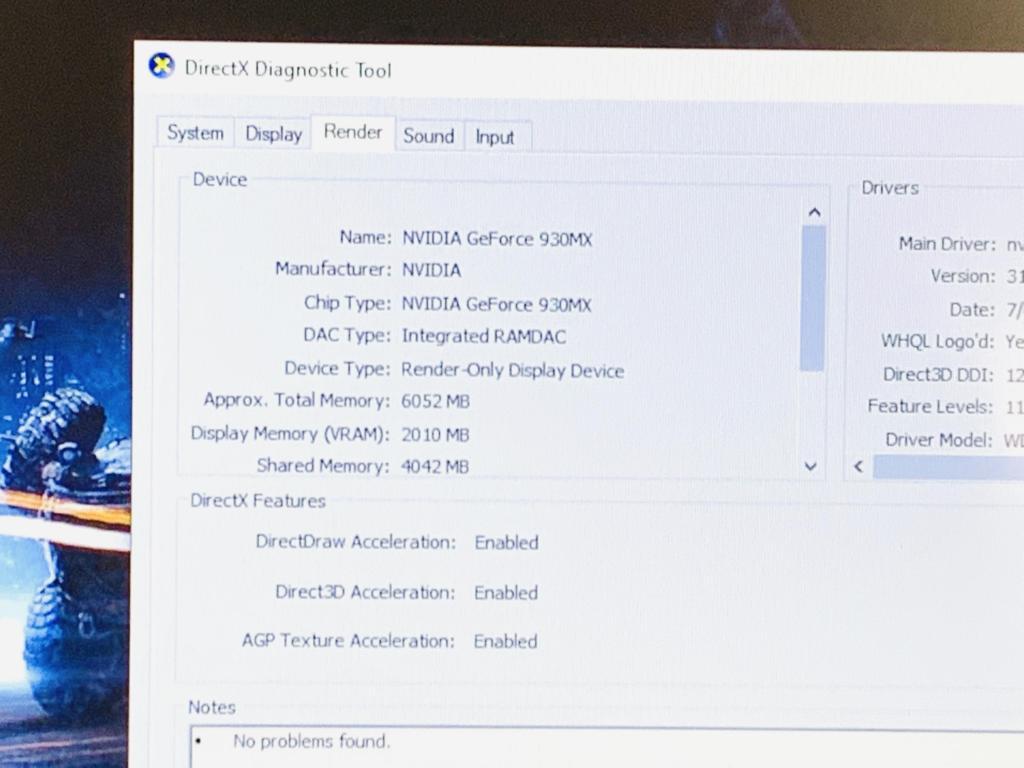Click the Drivers list scroll left arrow
This screenshot has width=1024, height=768.
click(x=859, y=466)
